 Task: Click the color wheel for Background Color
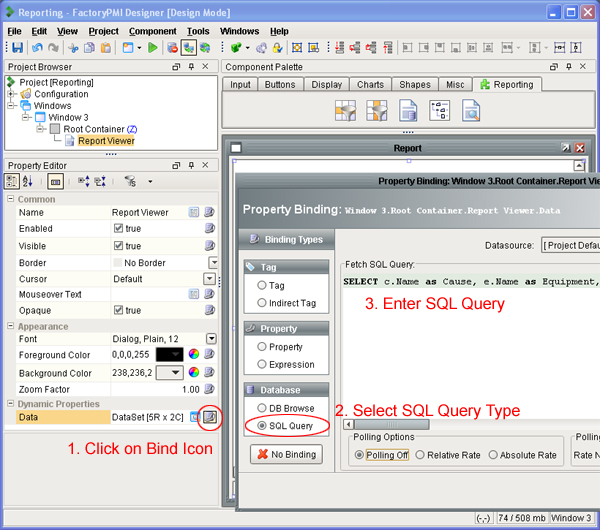coord(194,372)
